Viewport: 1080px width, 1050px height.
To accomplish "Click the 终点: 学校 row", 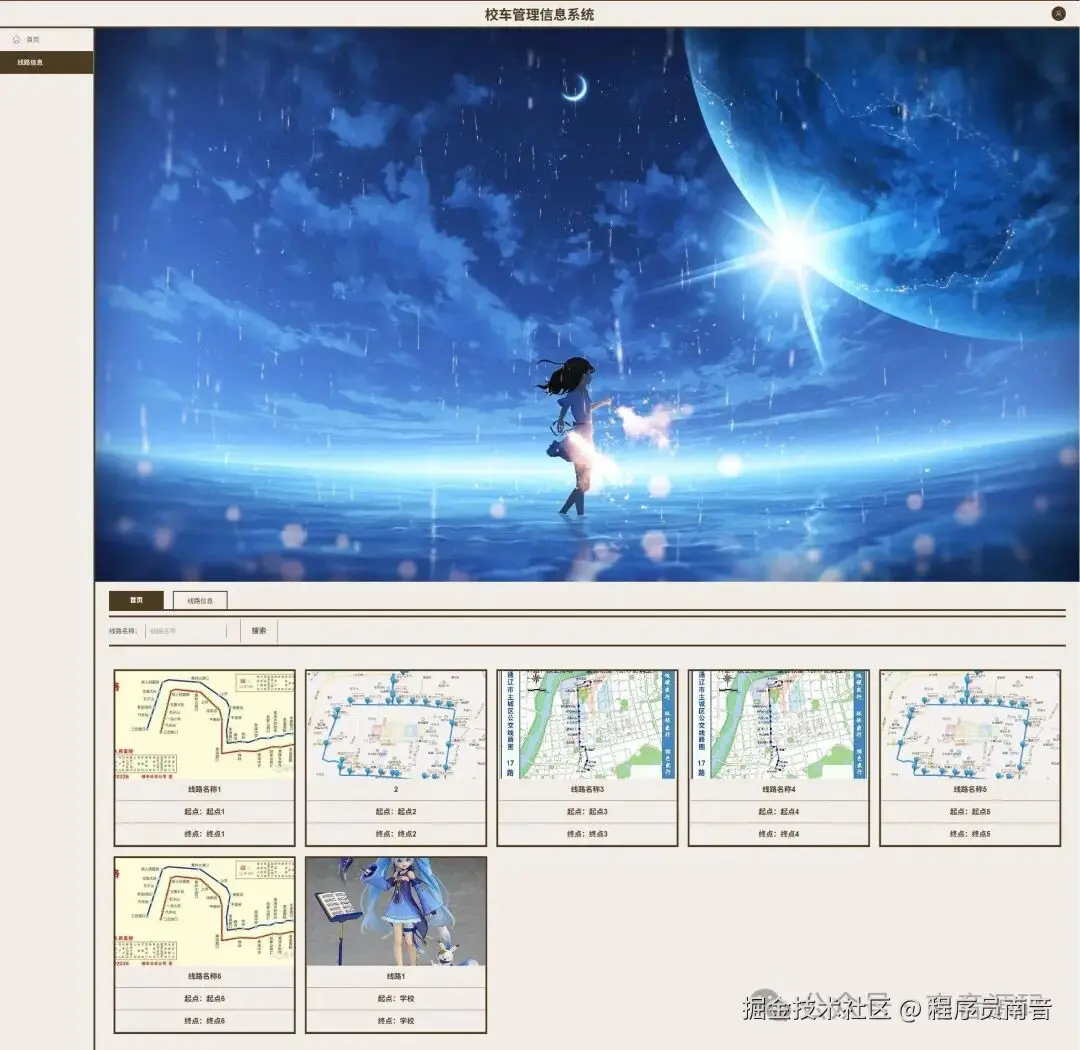I will click(396, 1020).
